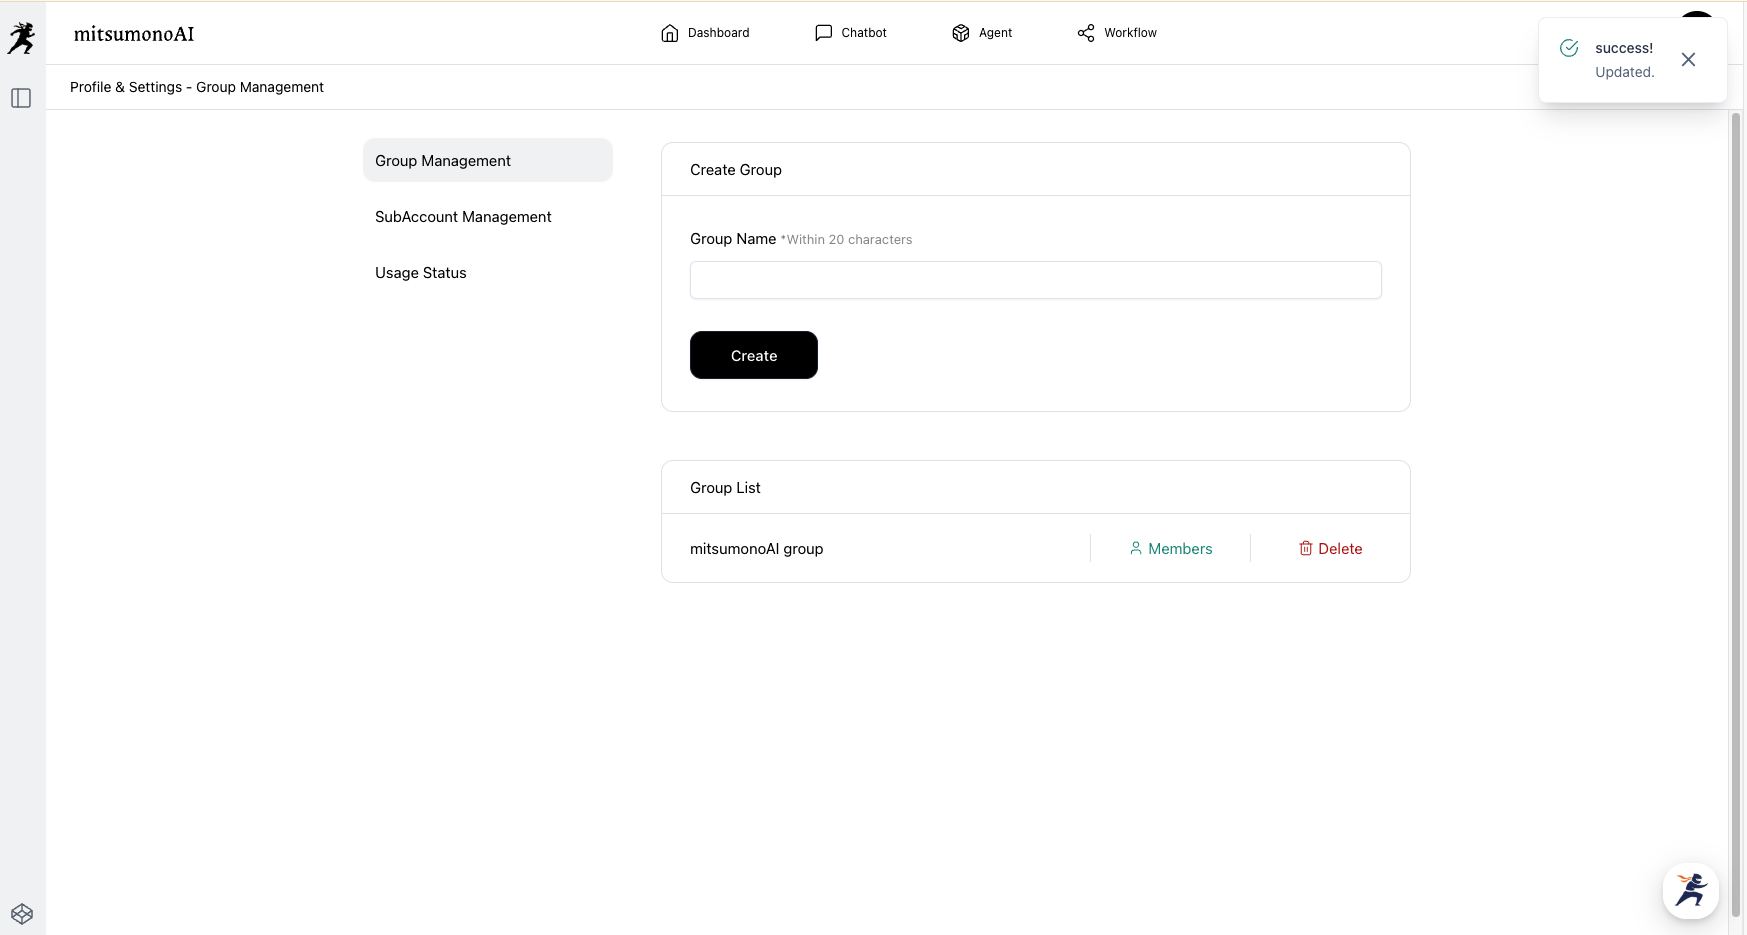Click the page's vertical scrollbar

tap(1736, 500)
